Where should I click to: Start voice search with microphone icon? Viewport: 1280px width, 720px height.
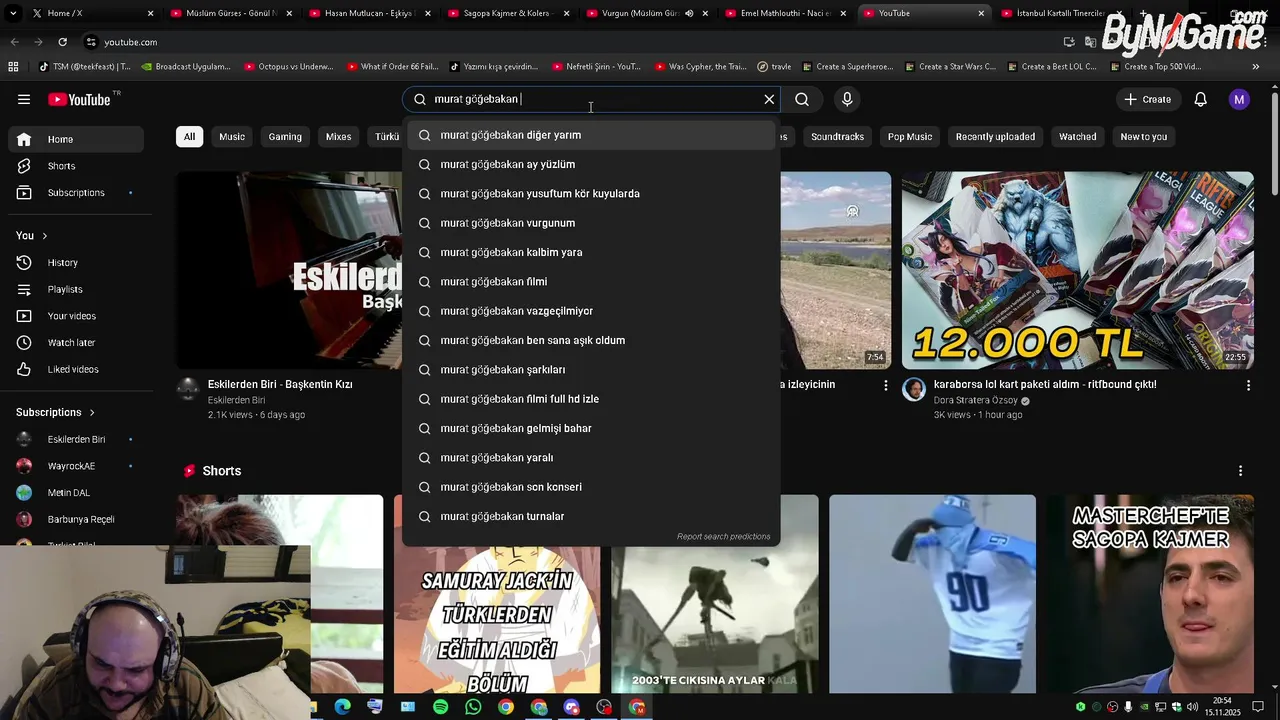click(x=847, y=99)
